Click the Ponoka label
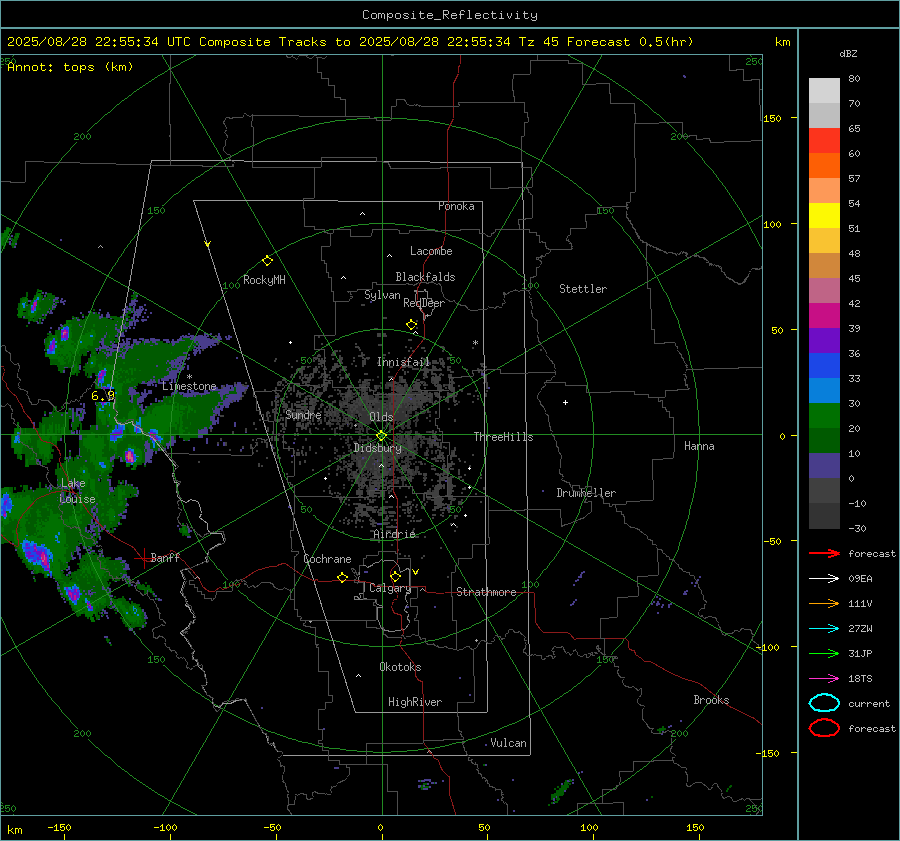 pyautogui.click(x=456, y=206)
